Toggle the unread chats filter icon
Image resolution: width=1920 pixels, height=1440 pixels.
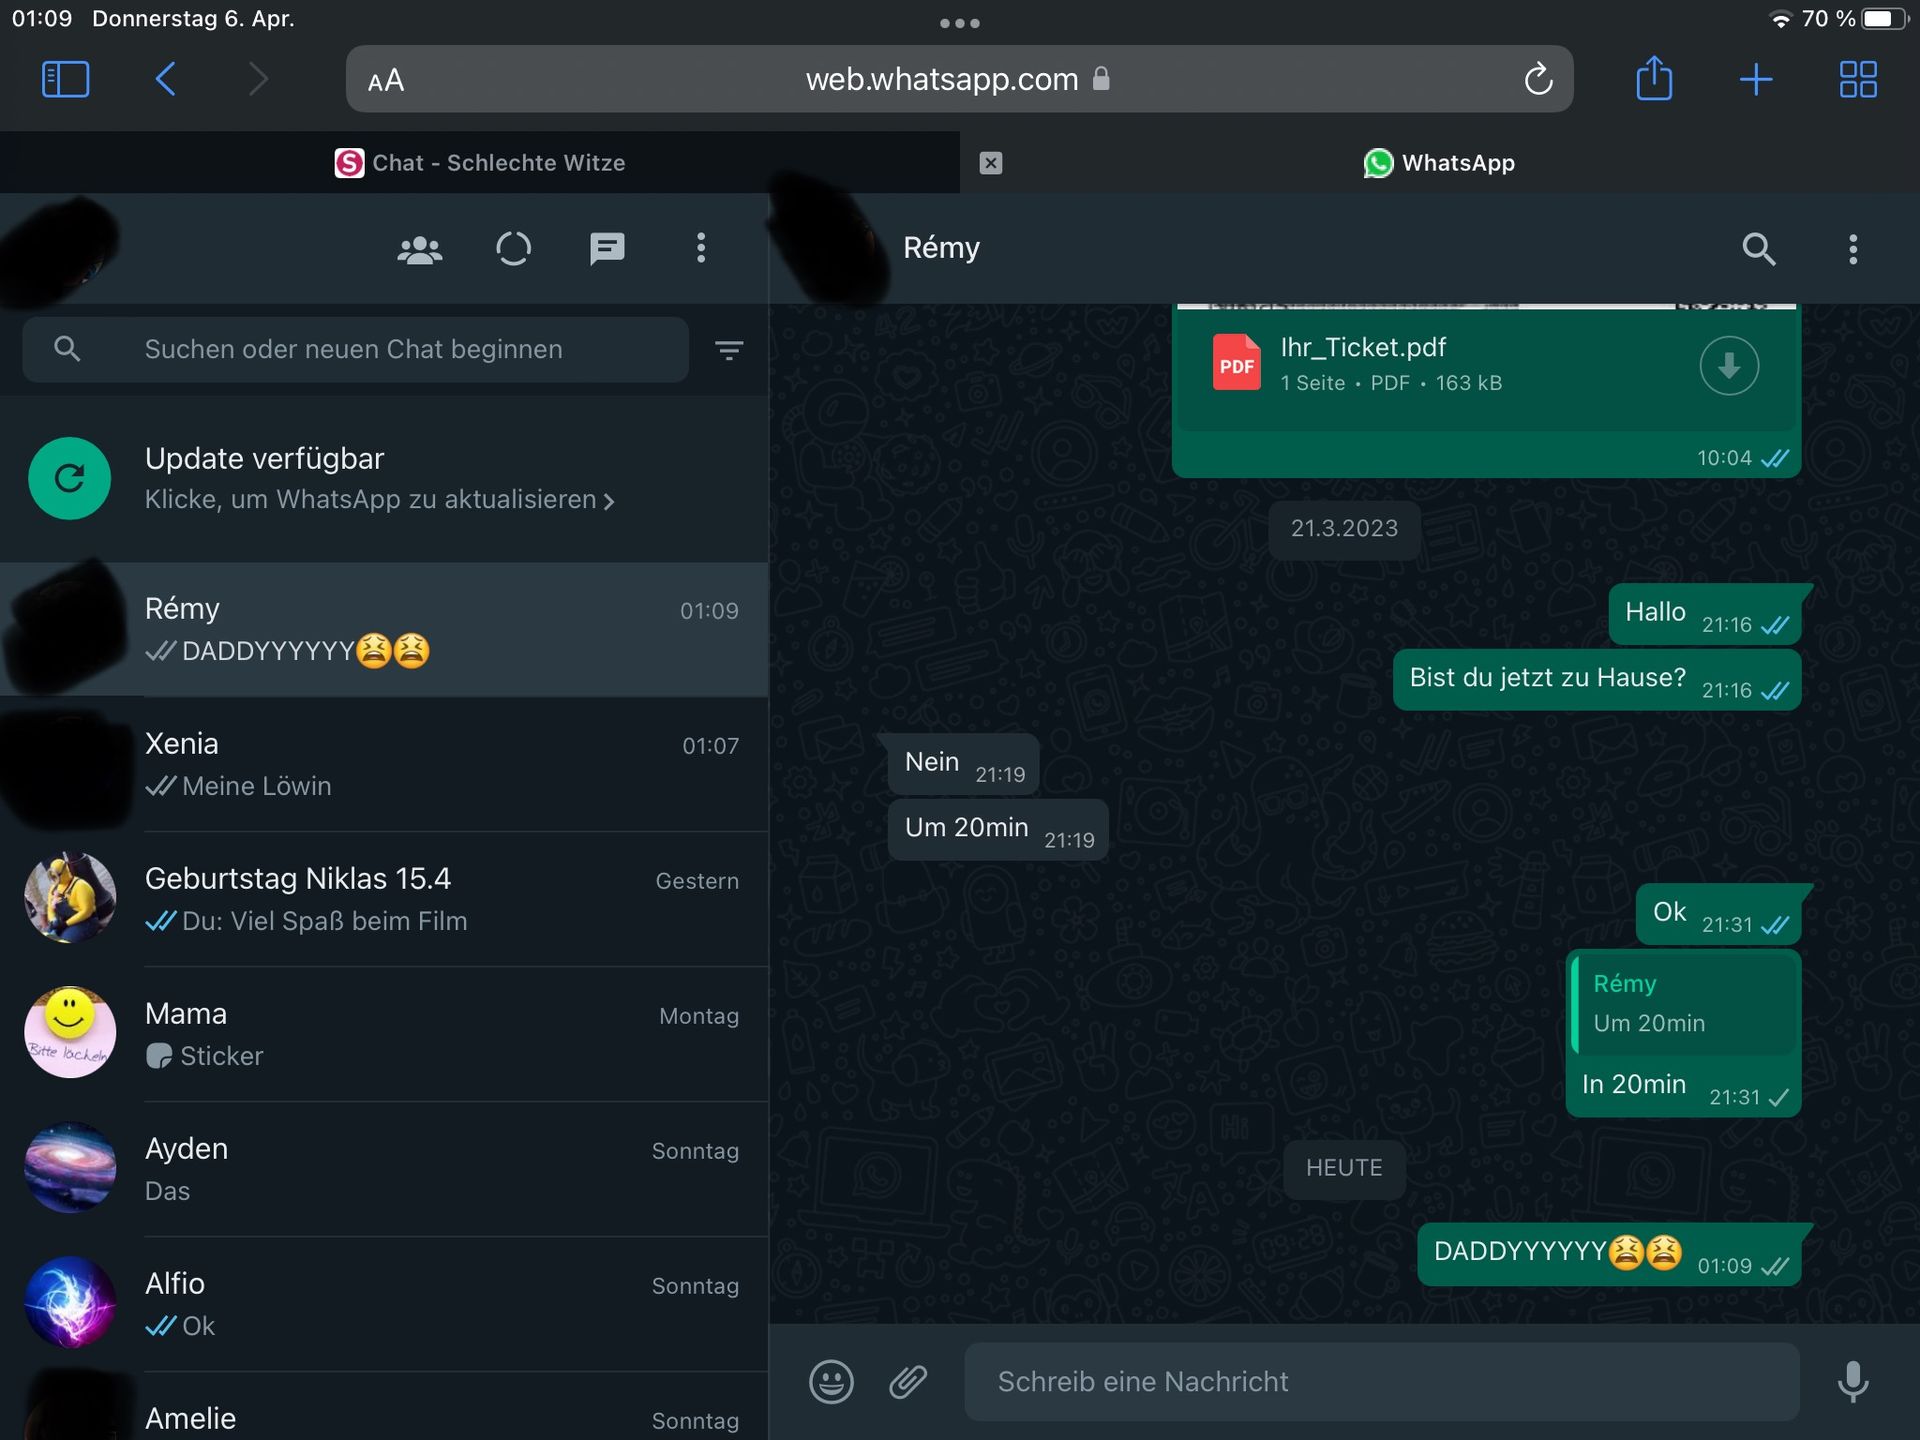729,350
